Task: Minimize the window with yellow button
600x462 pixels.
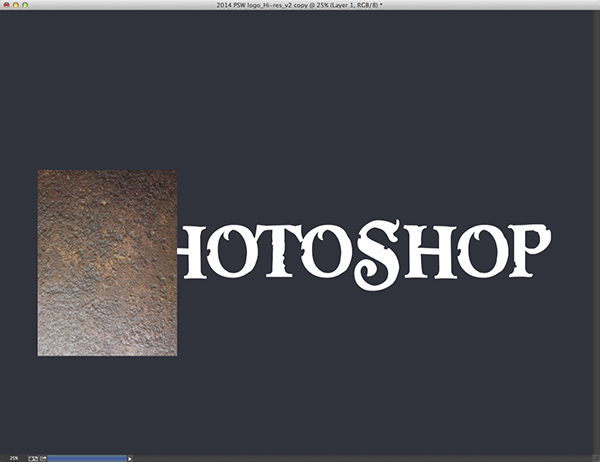Action: pyautogui.click(x=16, y=5)
